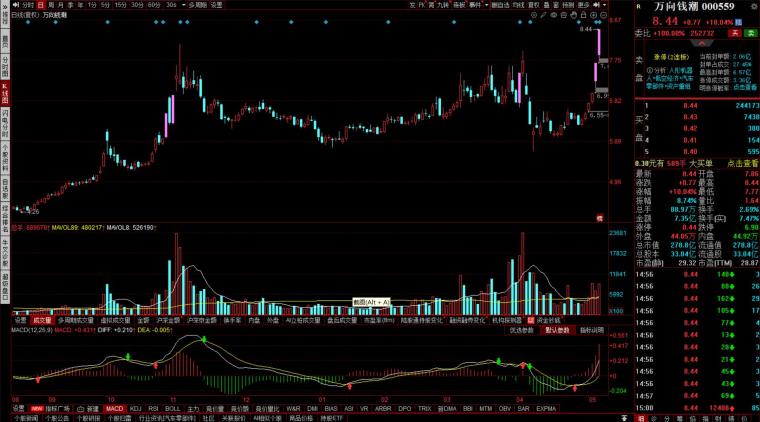This screenshot has height=422, width=760.
Task: Click the 新建 new indicator icon button
Action: click(88, 408)
